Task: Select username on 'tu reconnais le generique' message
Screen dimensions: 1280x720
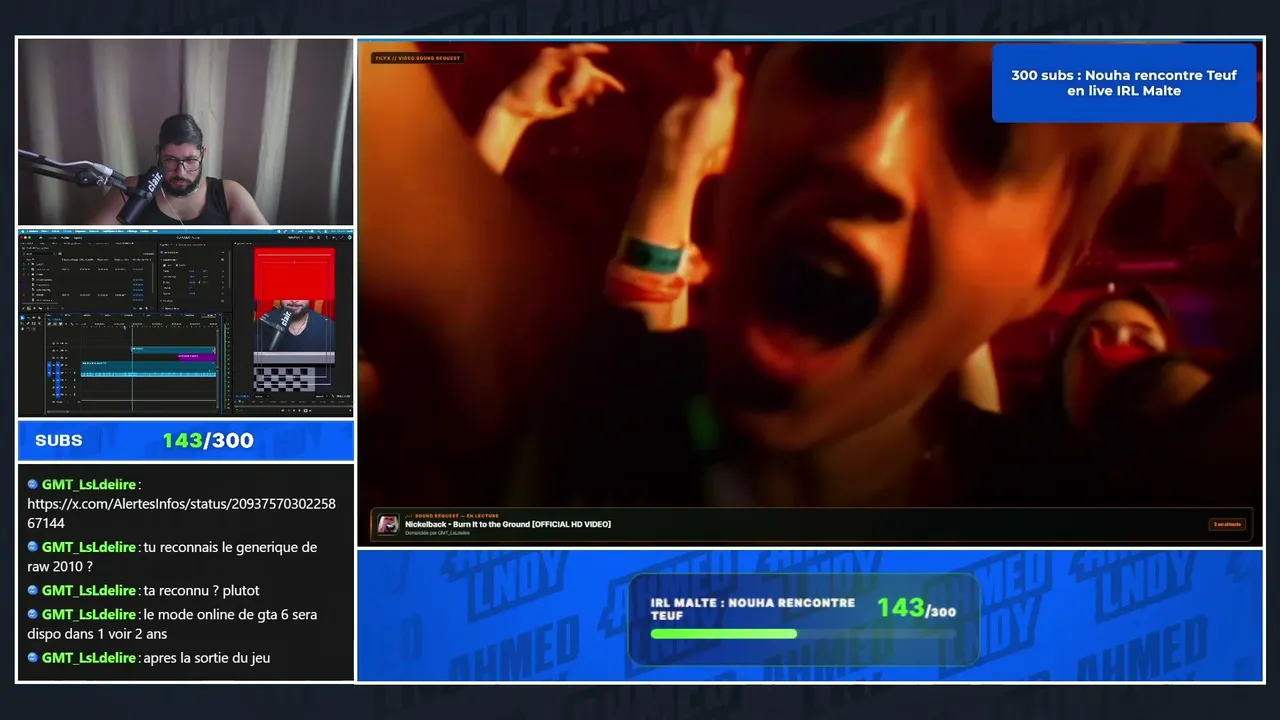Action: pos(89,547)
